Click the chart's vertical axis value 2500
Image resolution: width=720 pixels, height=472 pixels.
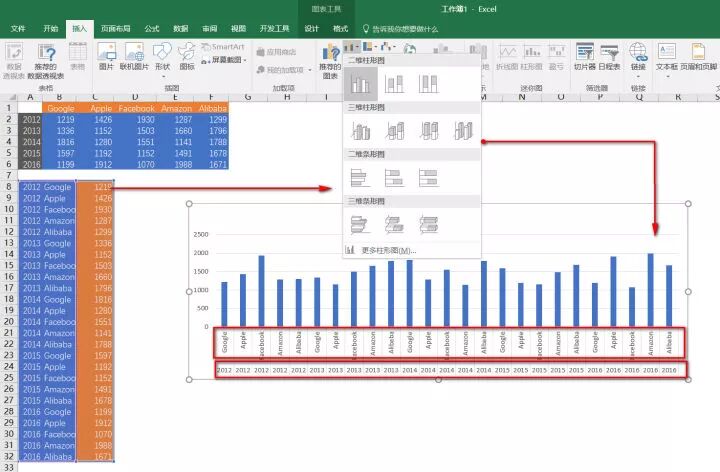(201, 234)
